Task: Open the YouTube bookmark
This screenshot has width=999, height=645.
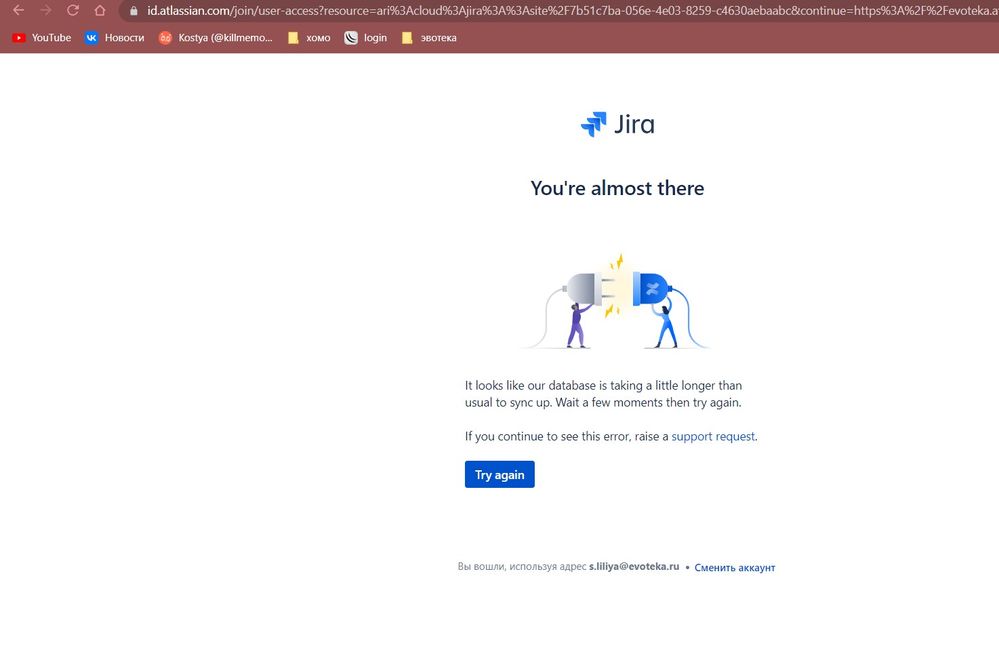Action: 42,38
